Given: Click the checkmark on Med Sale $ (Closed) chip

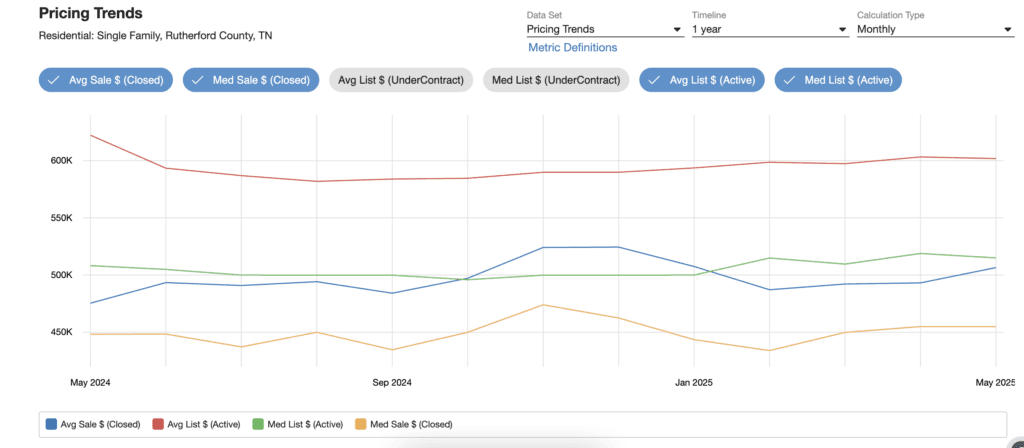Looking at the screenshot, I should click(197, 80).
